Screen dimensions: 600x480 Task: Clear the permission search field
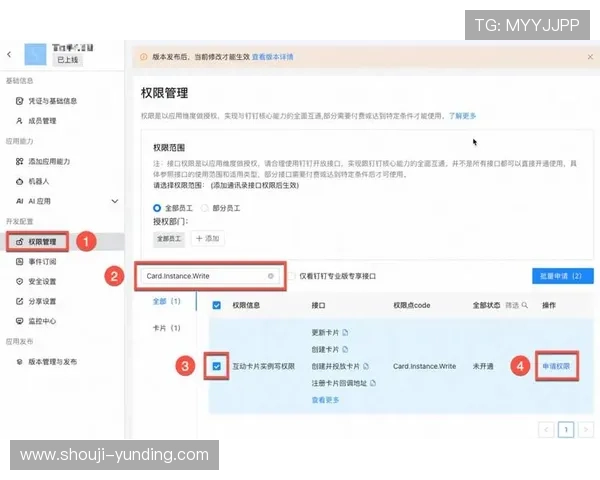click(x=271, y=276)
